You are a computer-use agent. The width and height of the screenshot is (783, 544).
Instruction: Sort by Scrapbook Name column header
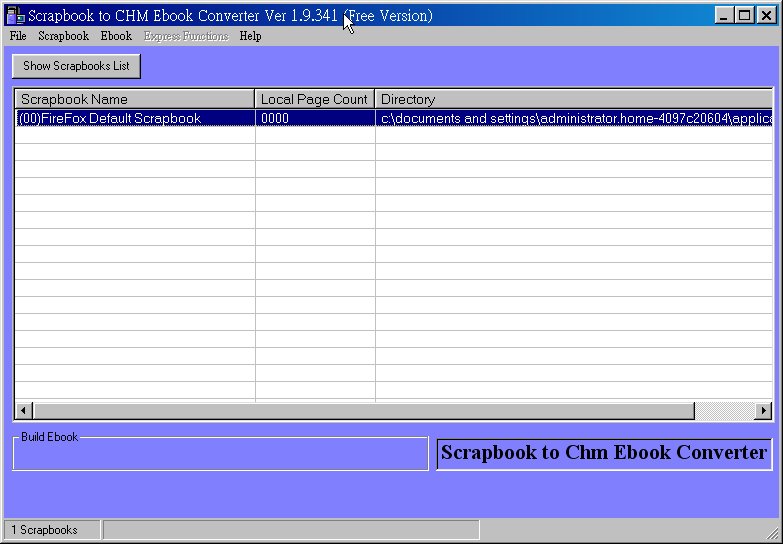coord(134,99)
